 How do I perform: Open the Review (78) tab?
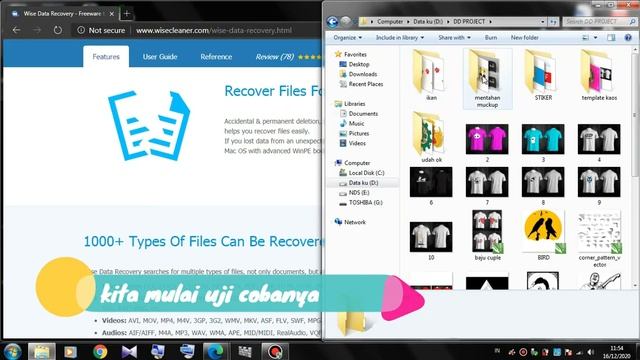pyautogui.click(x=274, y=57)
